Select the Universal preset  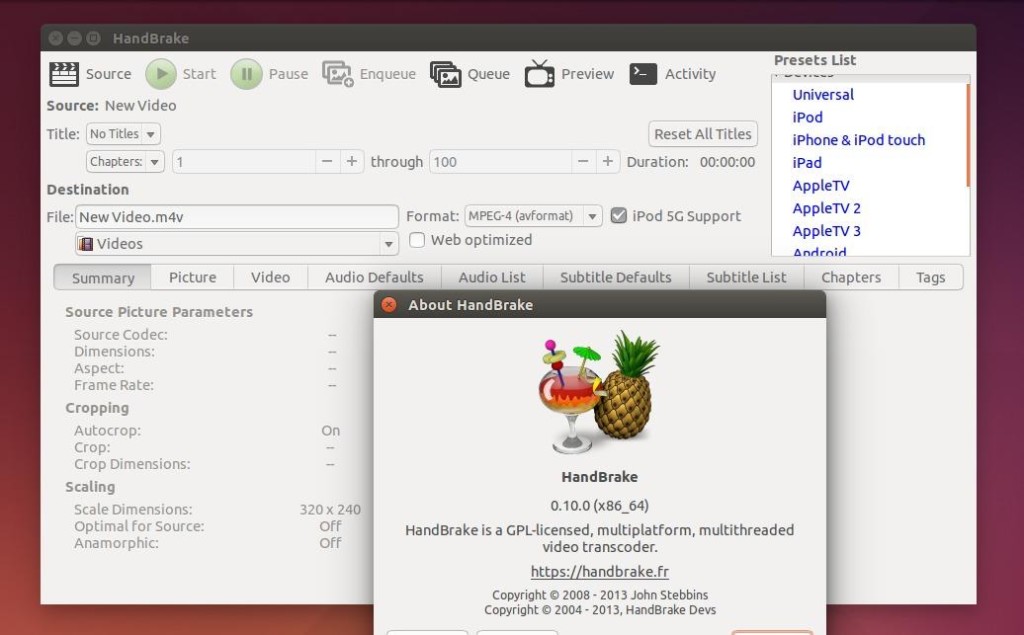click(x=823, y=95)
